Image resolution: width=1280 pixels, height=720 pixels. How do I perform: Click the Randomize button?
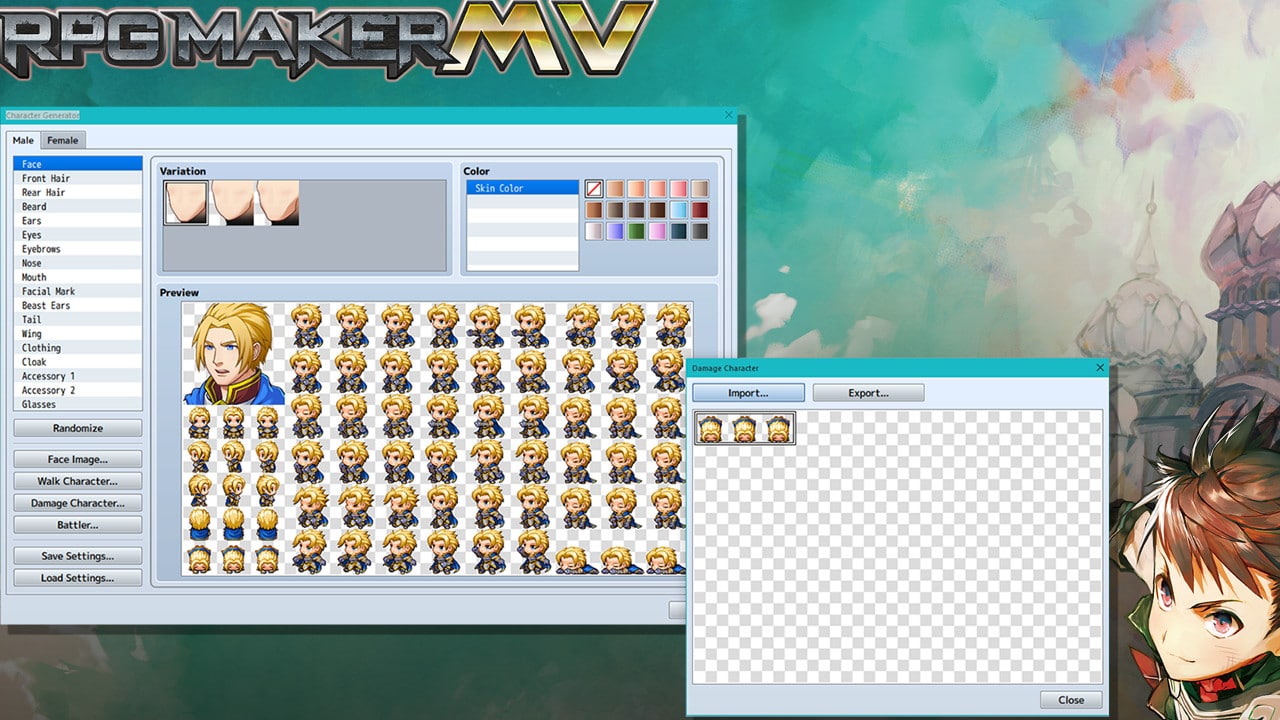(78, 428)
